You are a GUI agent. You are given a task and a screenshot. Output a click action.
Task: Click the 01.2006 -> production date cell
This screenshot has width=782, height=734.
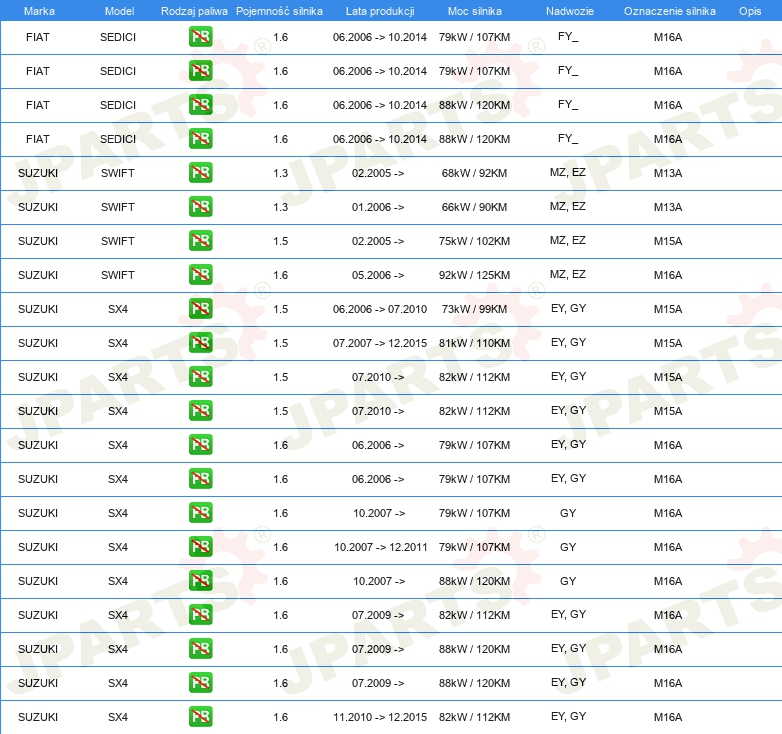point(378,207)
